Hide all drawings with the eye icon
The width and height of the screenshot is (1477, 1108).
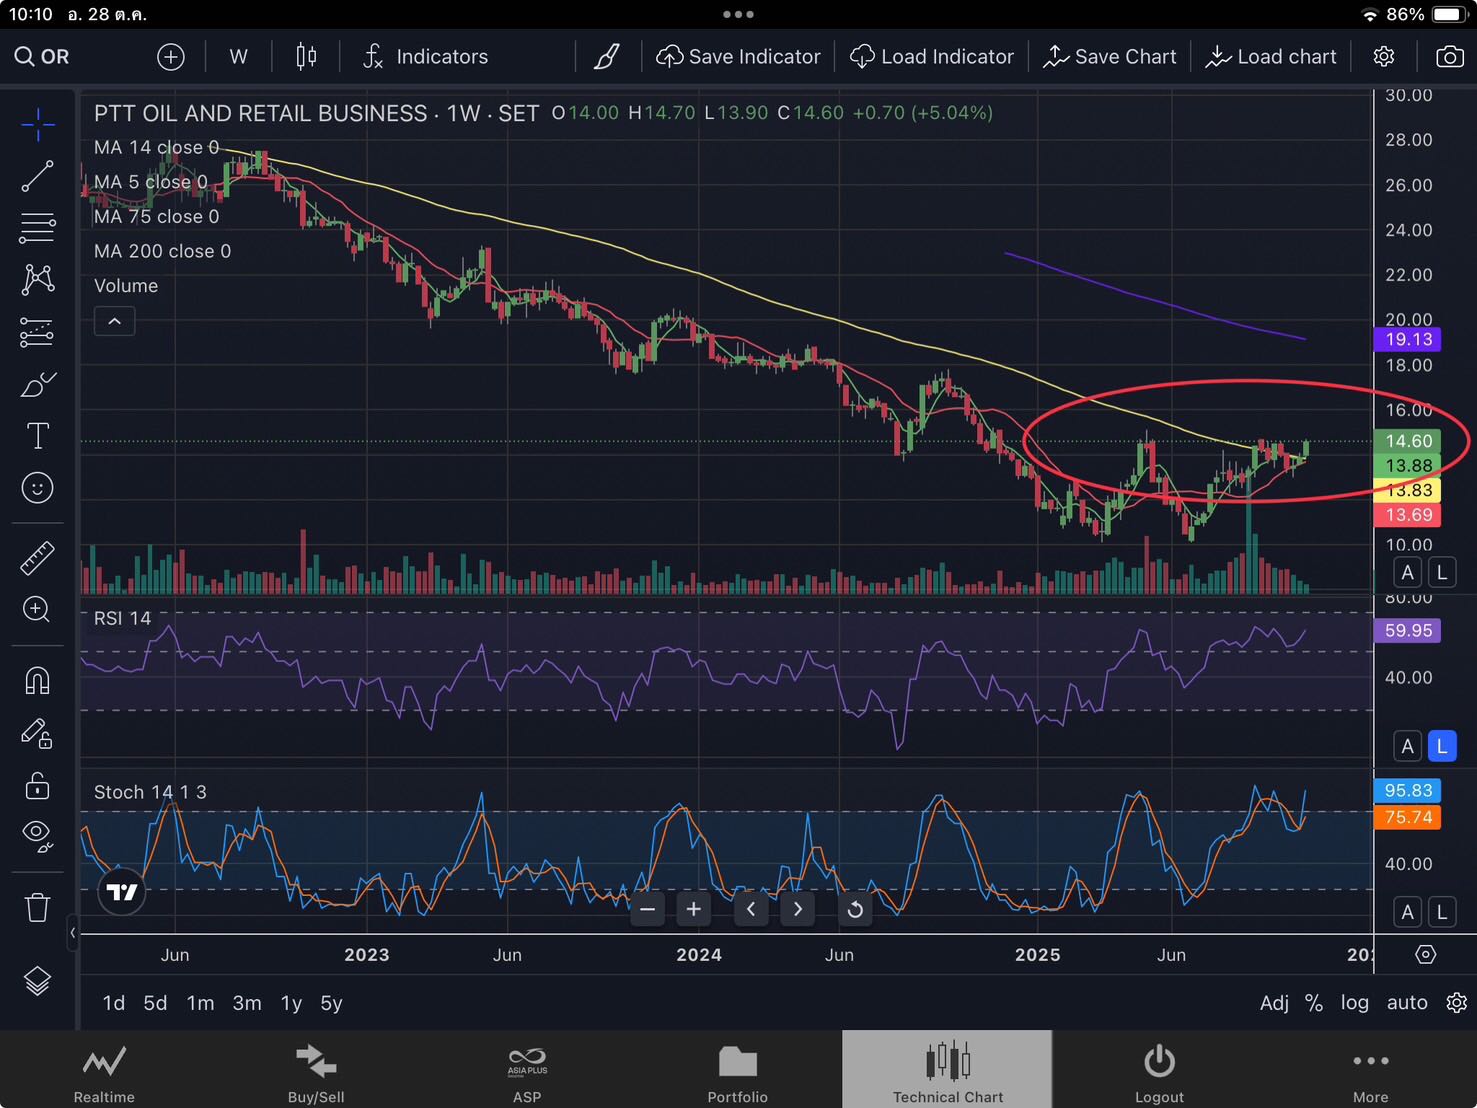[x=38, y=836]
